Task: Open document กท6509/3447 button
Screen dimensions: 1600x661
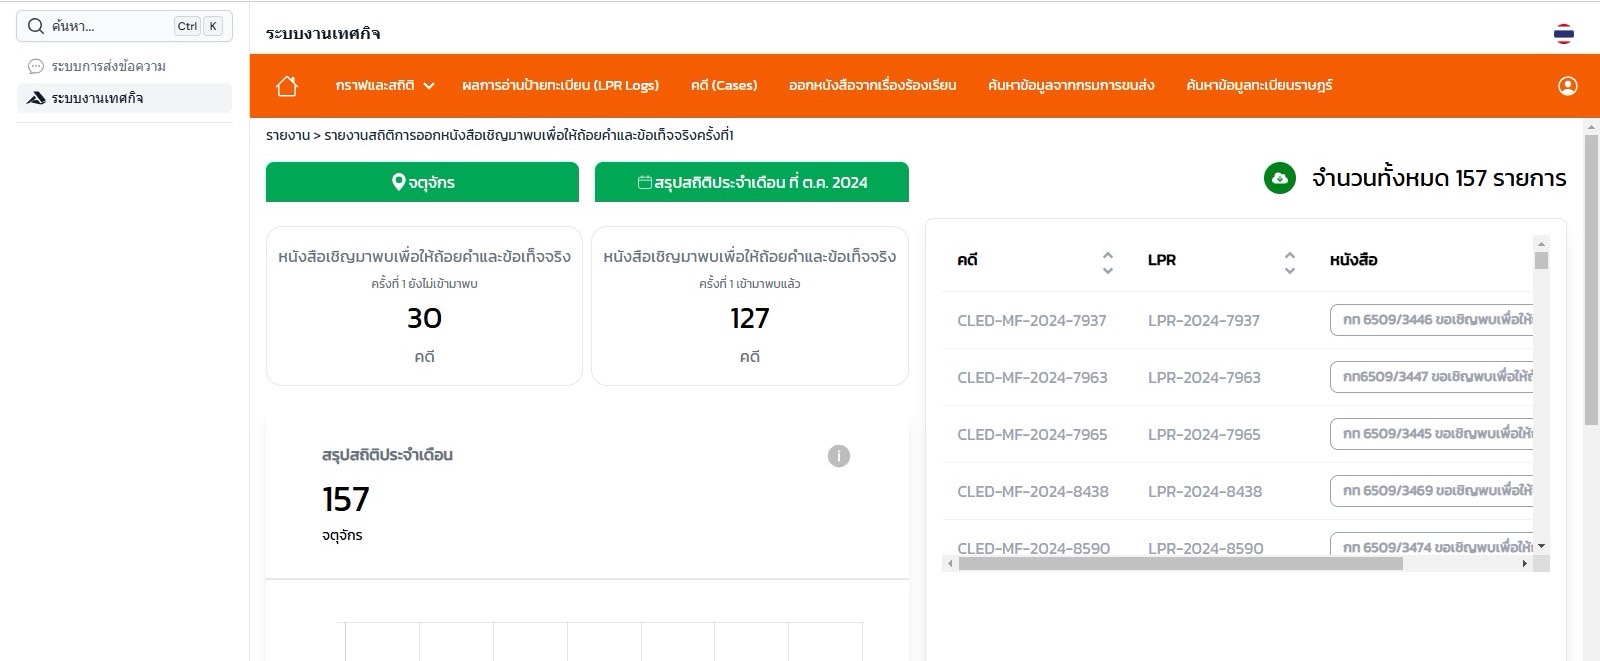Action: tap(1432, 377)
